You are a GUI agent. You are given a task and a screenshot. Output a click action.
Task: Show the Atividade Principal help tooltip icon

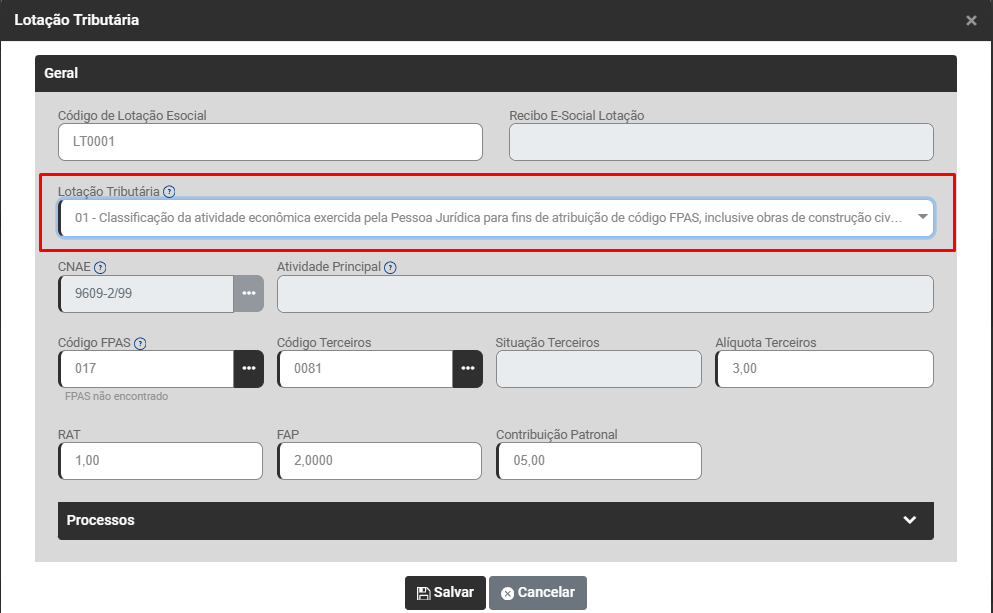point(390,267)
